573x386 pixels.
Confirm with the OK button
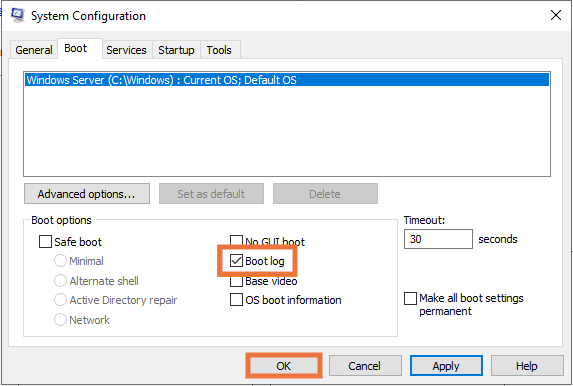click(x=284, y=366)
